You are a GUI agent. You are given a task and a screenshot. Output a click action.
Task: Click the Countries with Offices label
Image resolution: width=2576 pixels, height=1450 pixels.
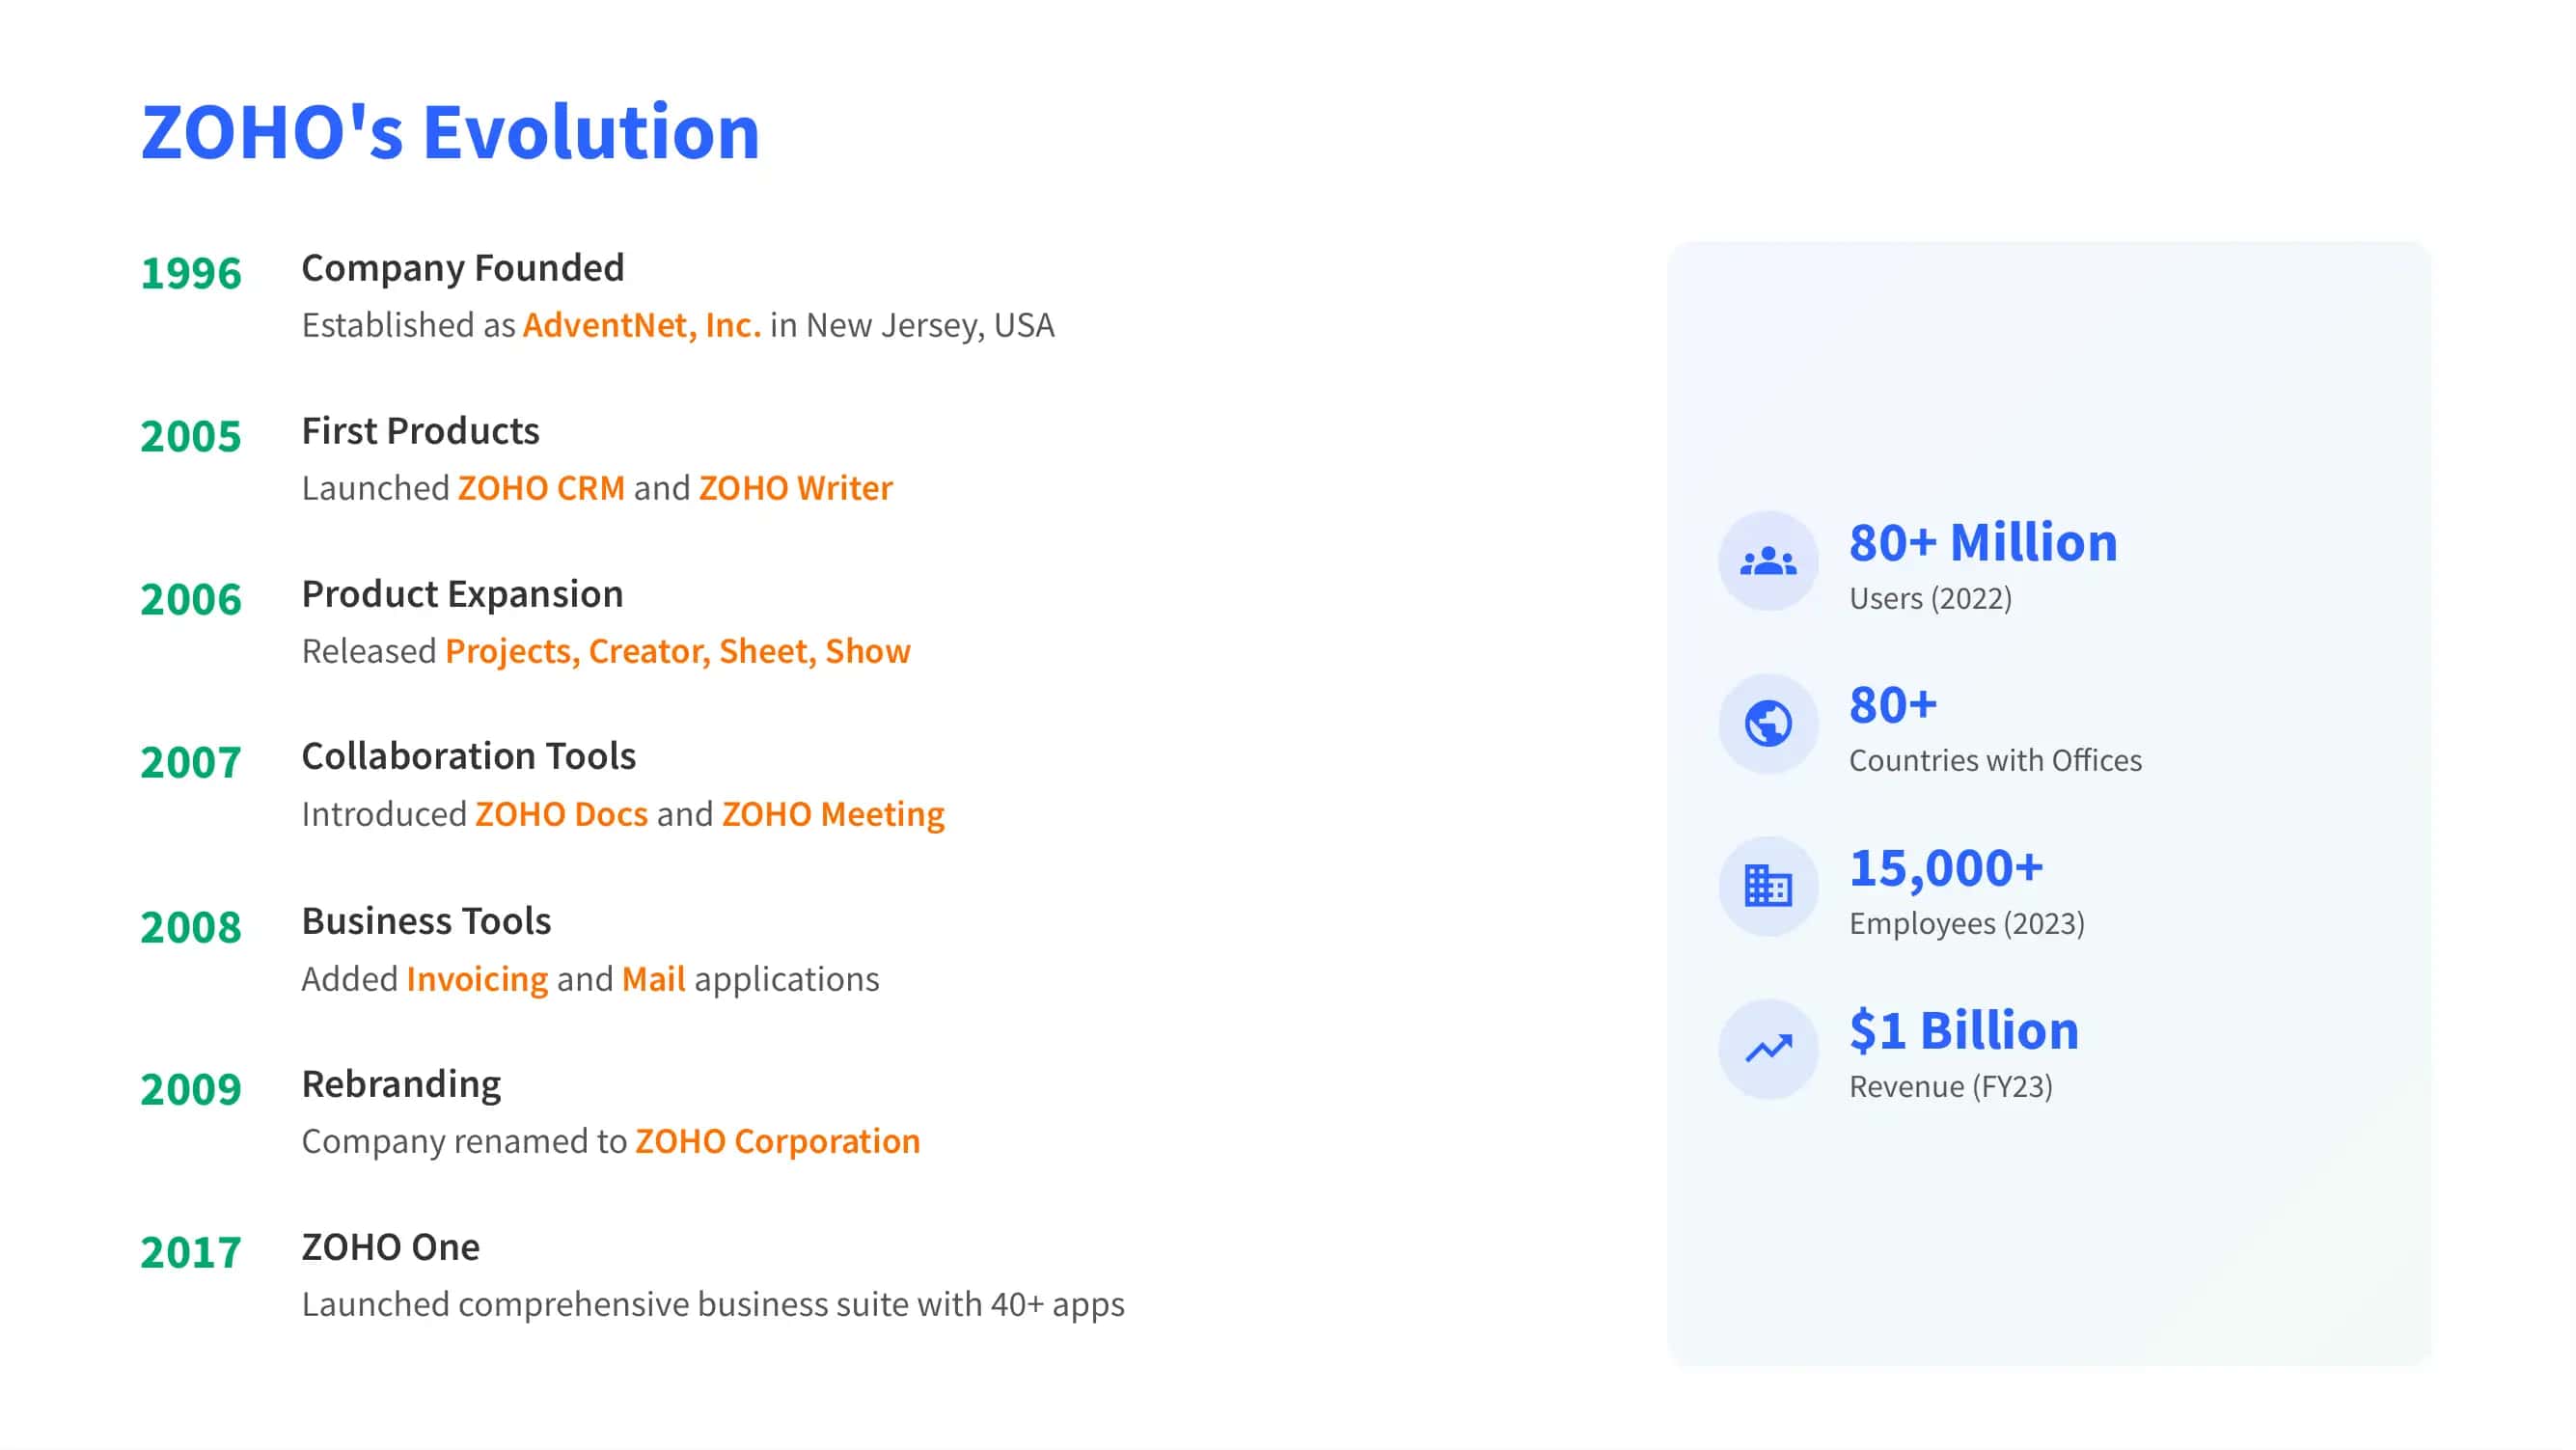coord(1995,760)
